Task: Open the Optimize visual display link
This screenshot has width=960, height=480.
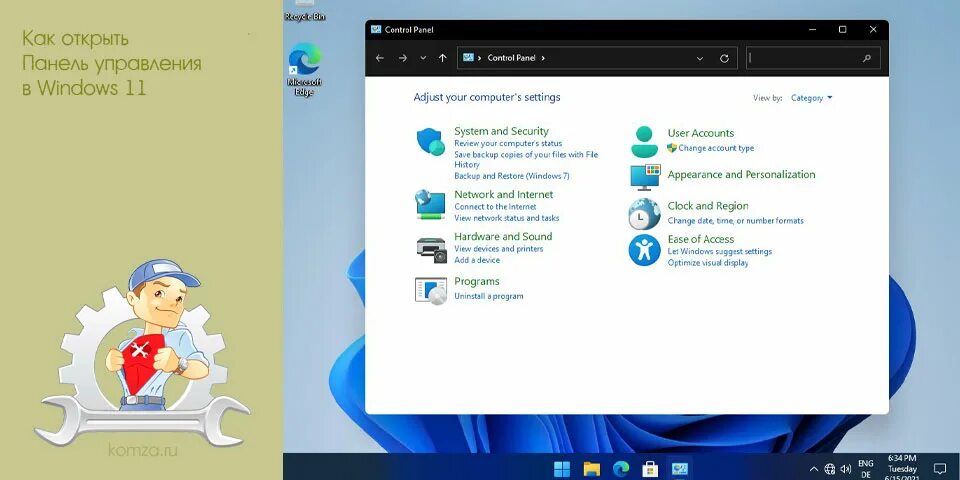Action: [x=708, y=263]
